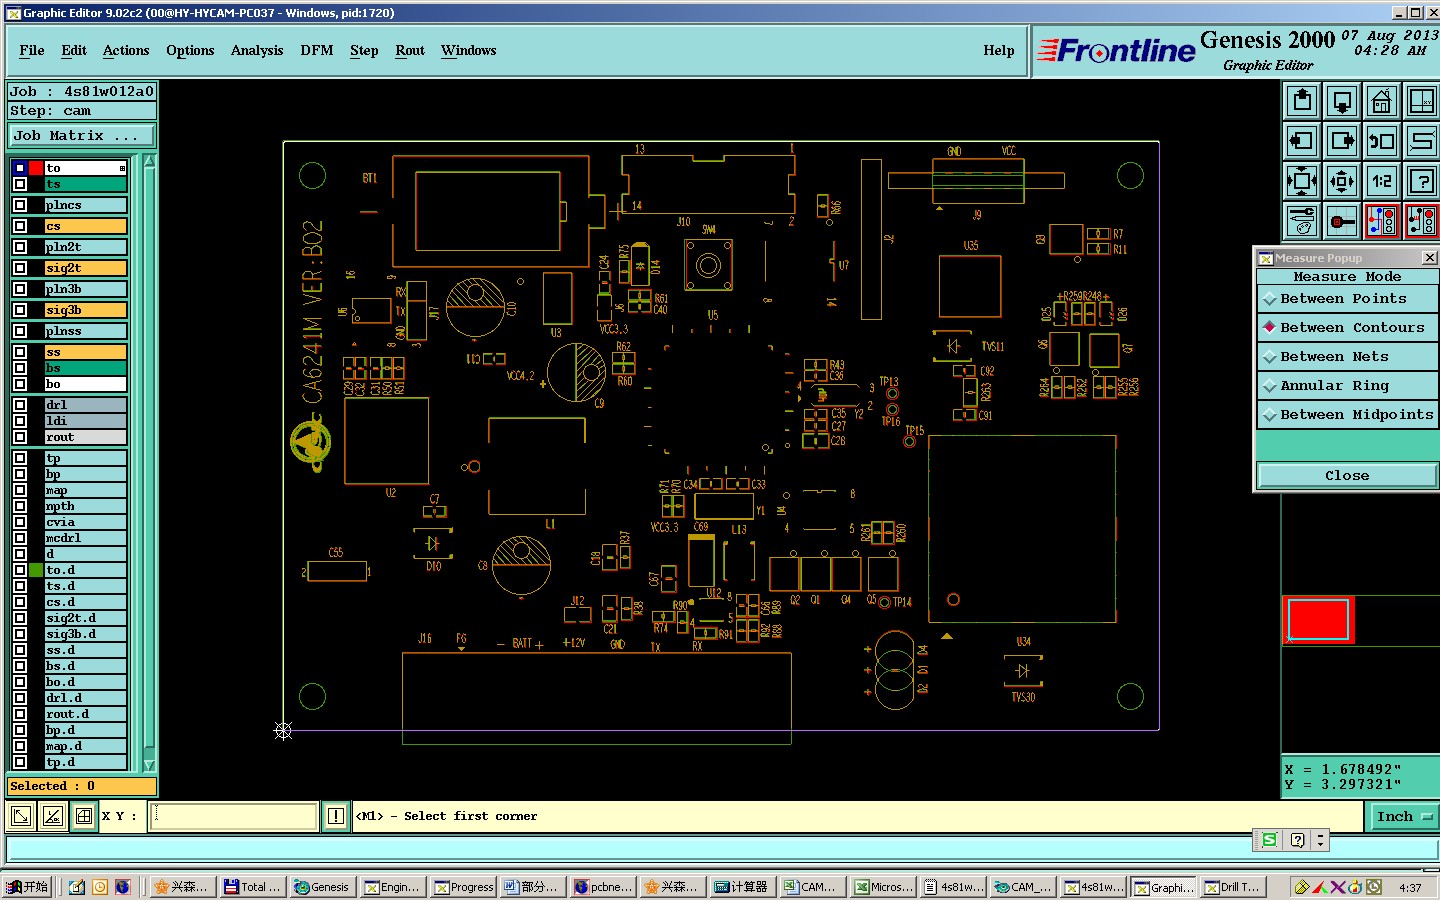Click the layer list scroll-down arrow
1440x900 pixels.
[150, 765]
